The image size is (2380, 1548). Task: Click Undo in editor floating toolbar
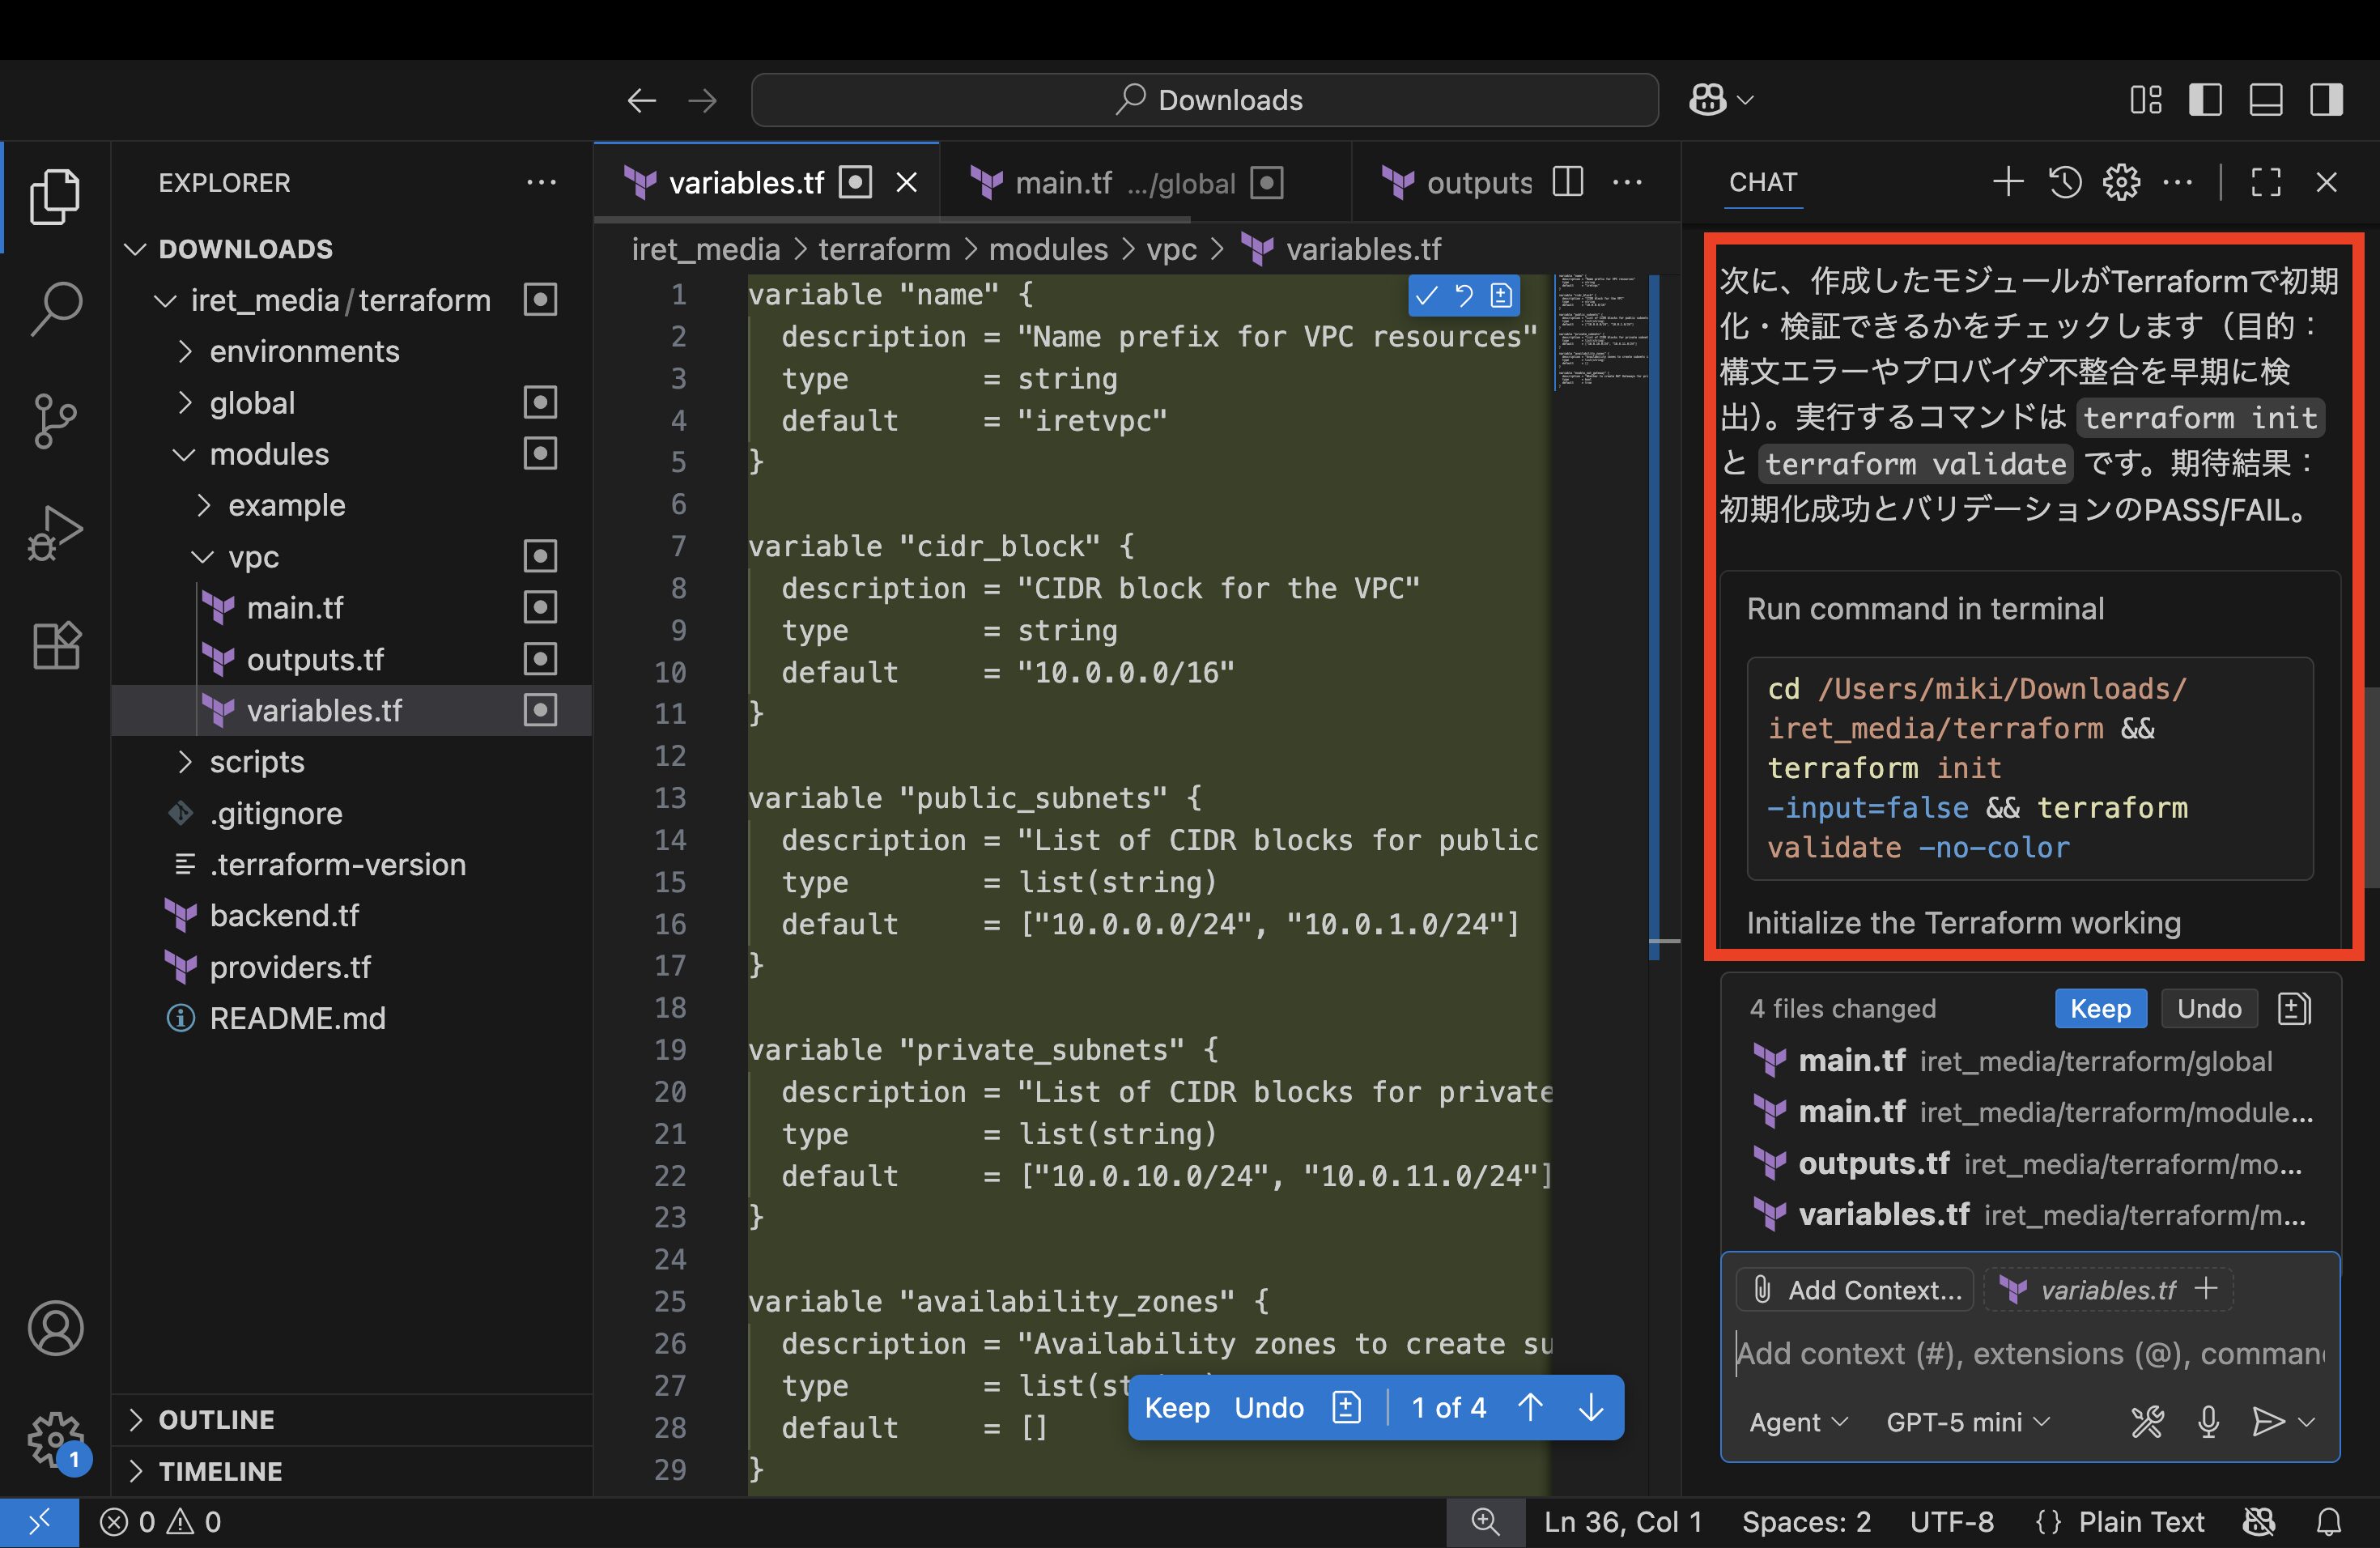(1268, 1407)
